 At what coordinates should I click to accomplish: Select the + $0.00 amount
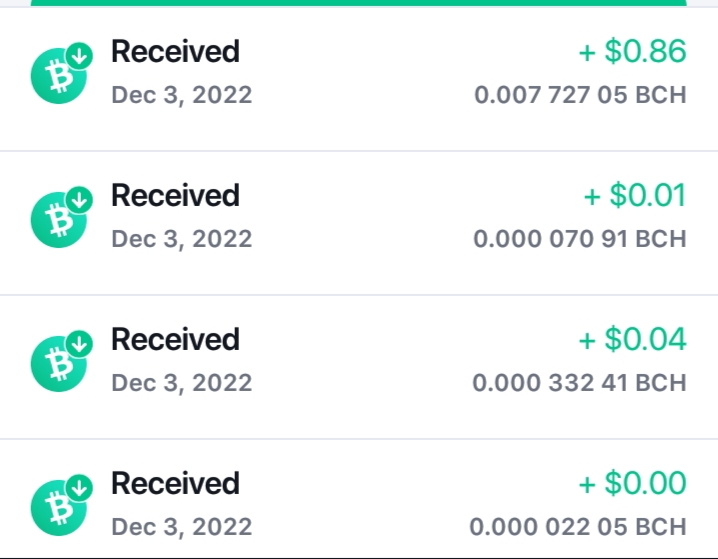[x=632, y=483]
